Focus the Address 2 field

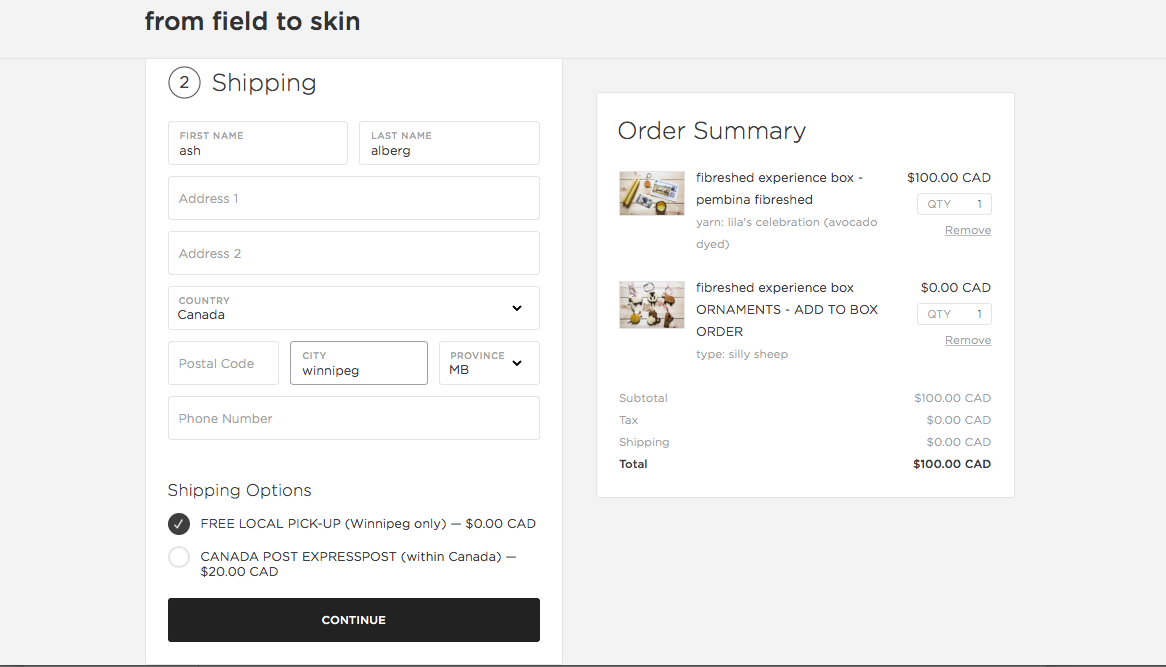354,253
